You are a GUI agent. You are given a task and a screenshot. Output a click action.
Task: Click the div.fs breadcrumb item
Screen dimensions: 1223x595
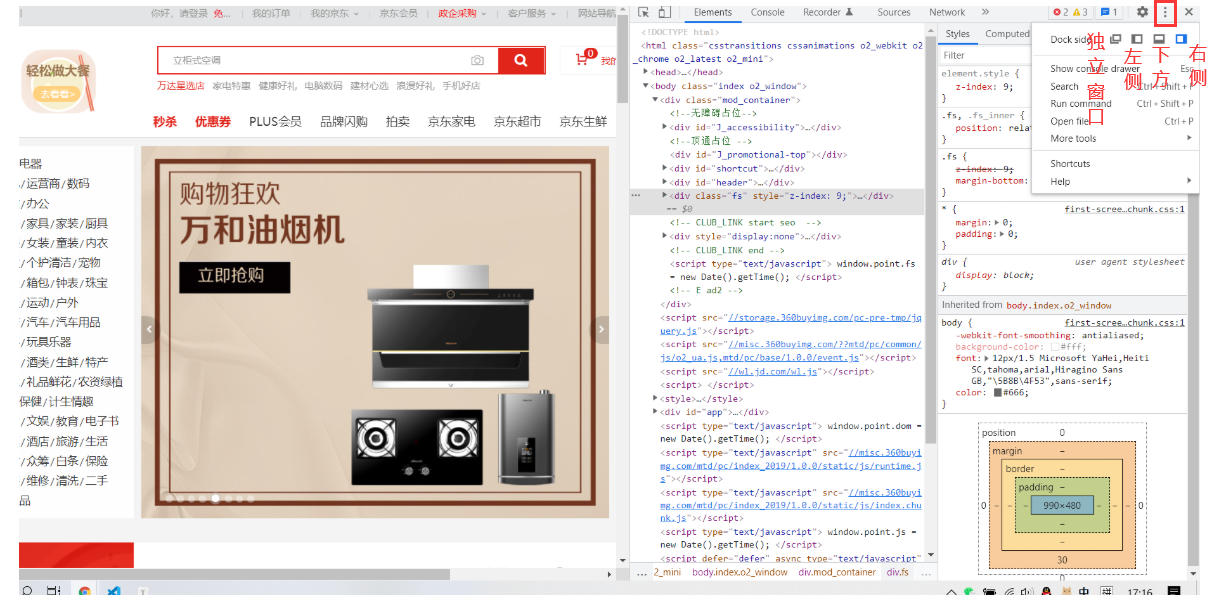tap(897, 572)
